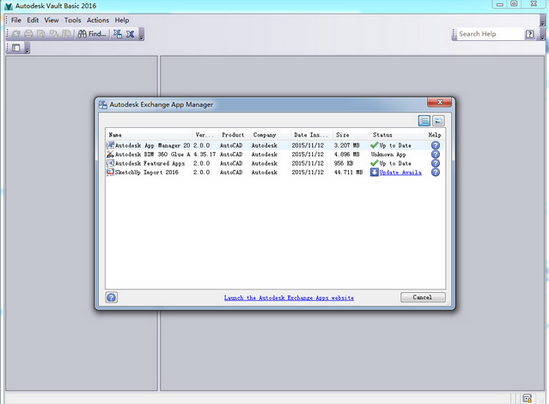Open the Actions menu
This screenshot has height=404, width=549.
pos(98,20)
